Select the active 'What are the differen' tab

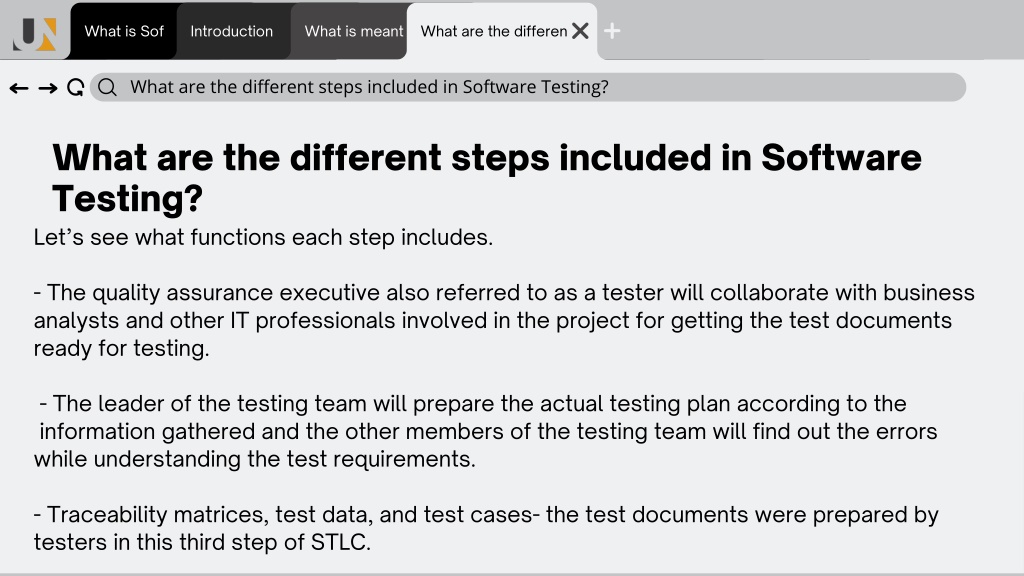coord(494,31)
